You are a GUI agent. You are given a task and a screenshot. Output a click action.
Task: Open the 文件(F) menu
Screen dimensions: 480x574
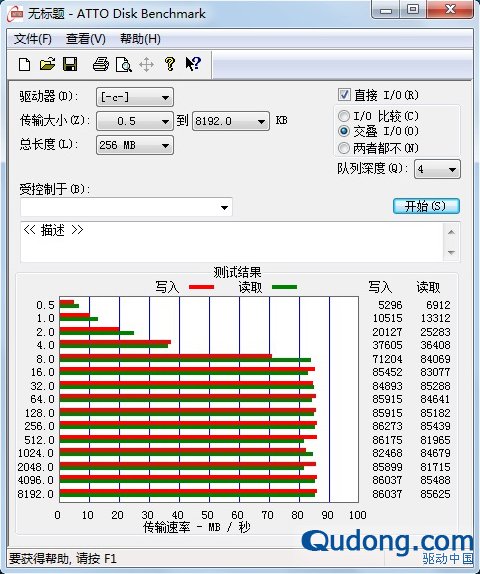[33, 38]
